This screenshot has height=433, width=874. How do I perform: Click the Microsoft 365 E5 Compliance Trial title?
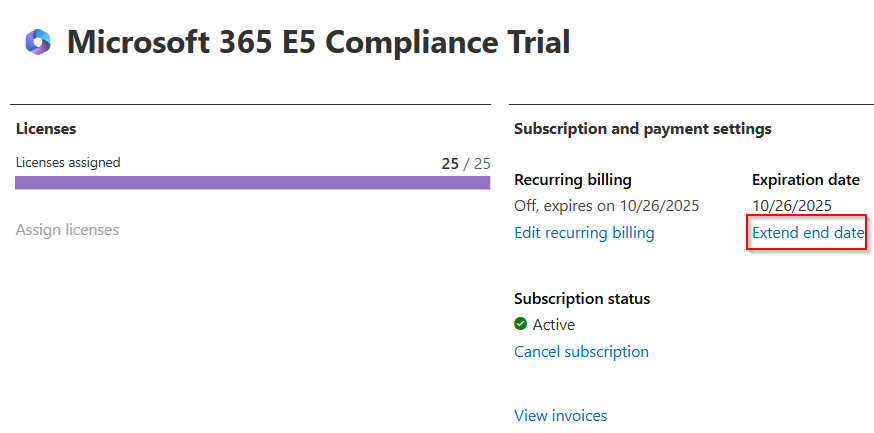pos(318,42)
